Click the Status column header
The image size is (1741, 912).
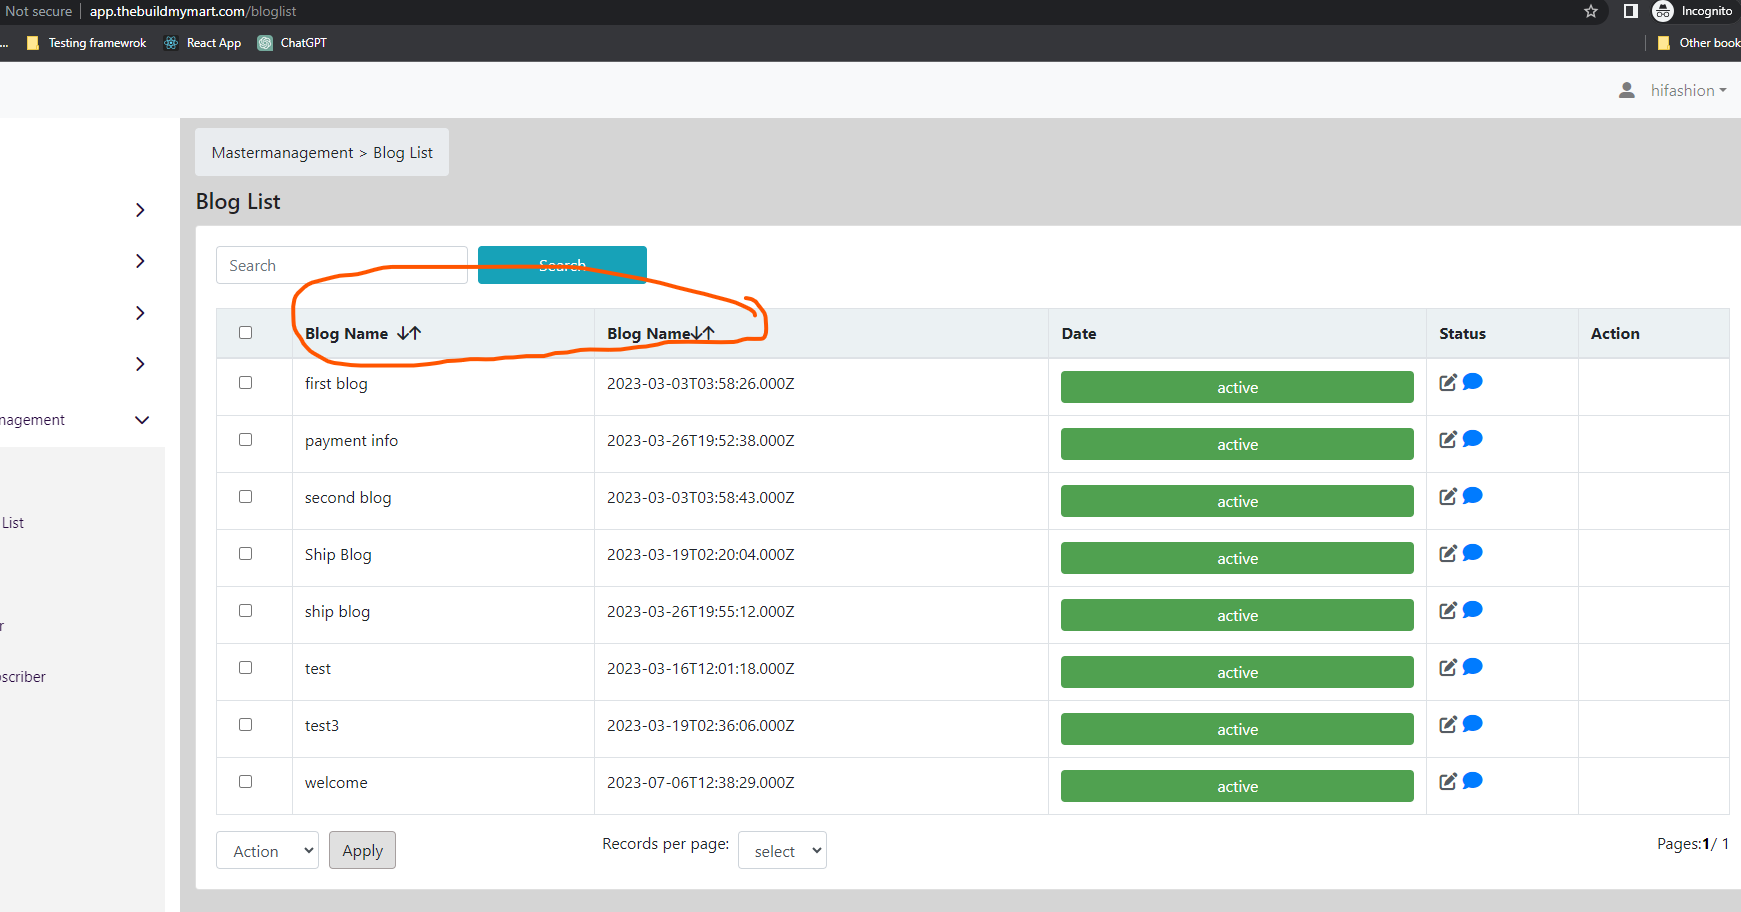tap(1462, 333)
